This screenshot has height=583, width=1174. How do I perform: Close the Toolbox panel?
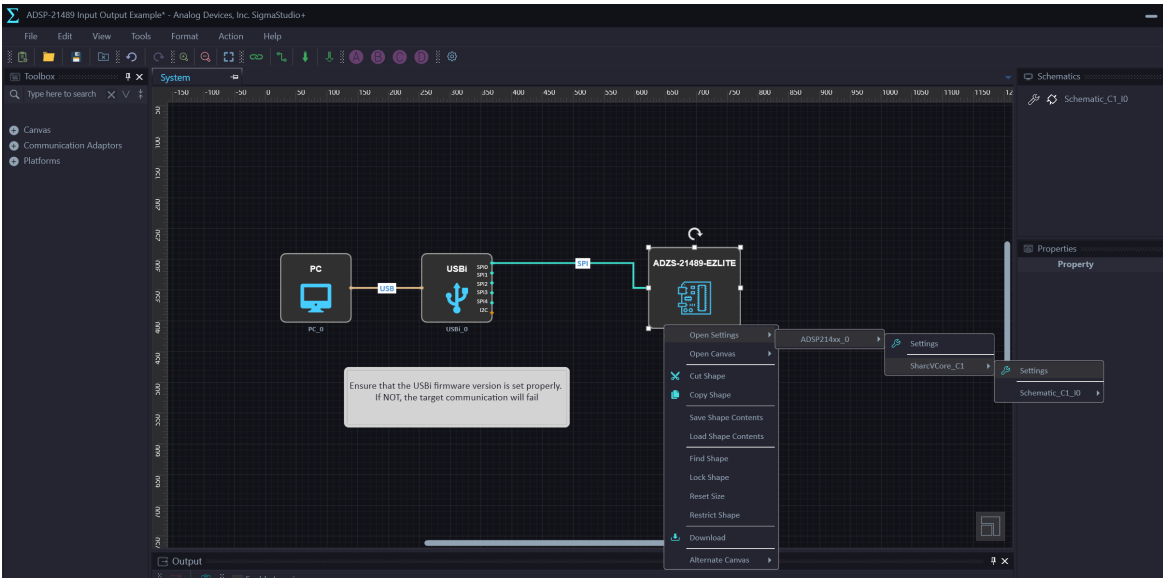tap(139, 76)
